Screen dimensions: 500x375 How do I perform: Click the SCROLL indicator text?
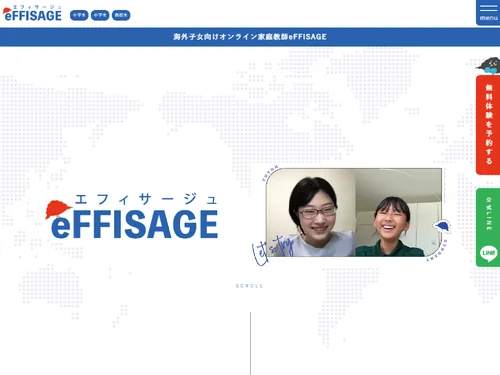coord(249,286)
